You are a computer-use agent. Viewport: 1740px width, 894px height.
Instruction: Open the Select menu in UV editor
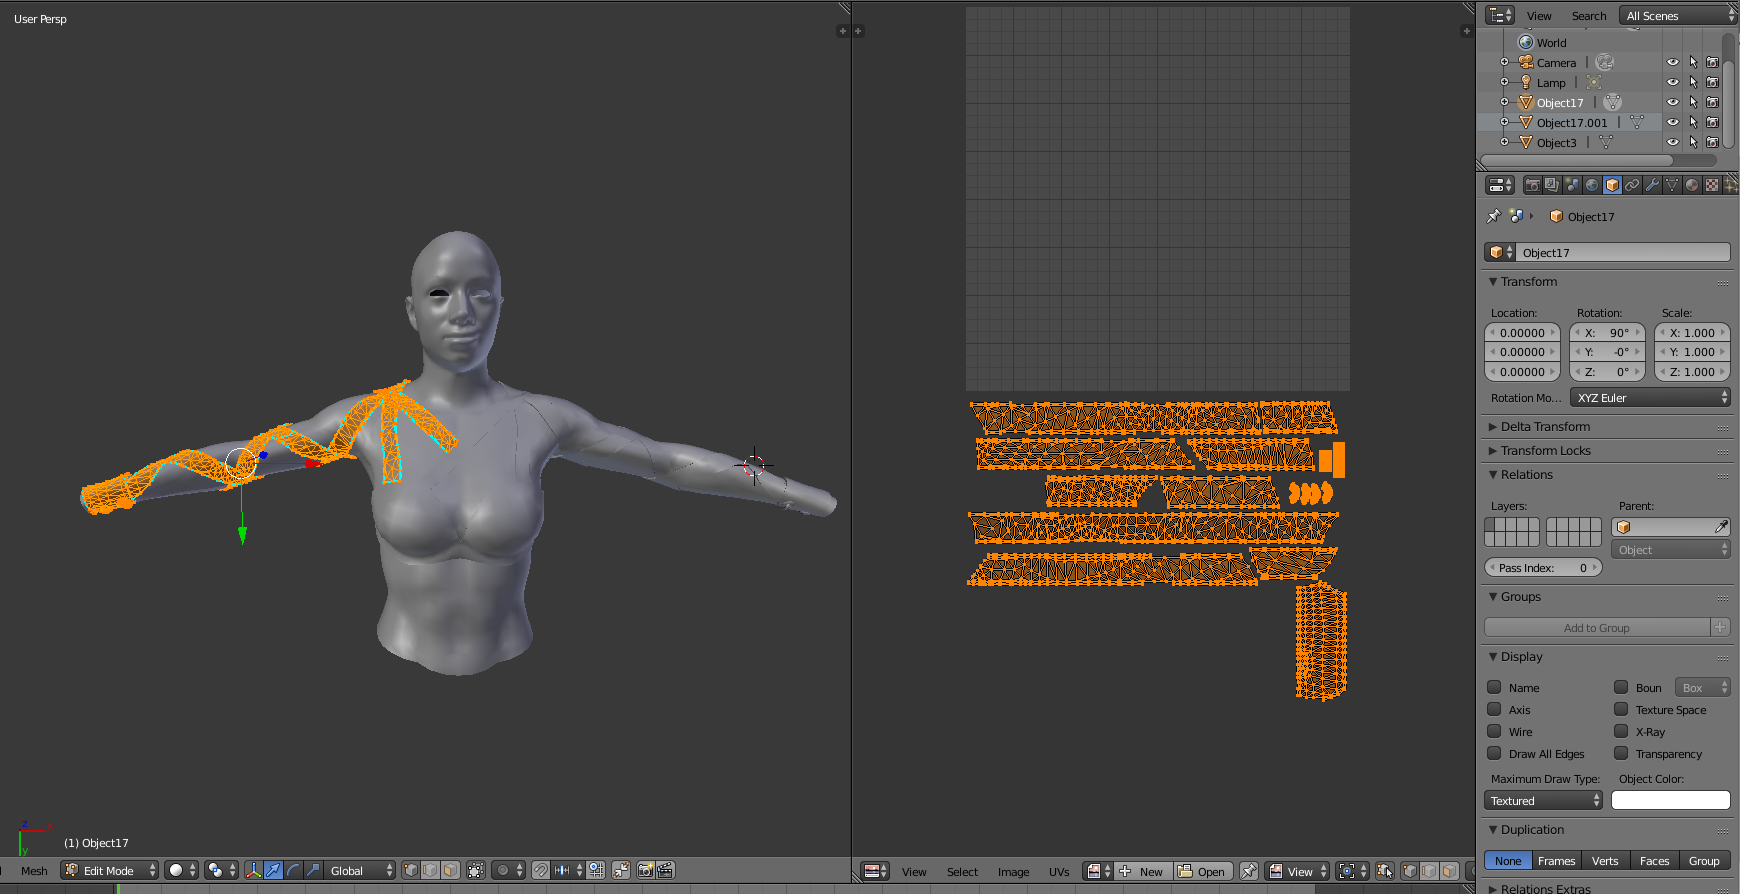point(962,871)
